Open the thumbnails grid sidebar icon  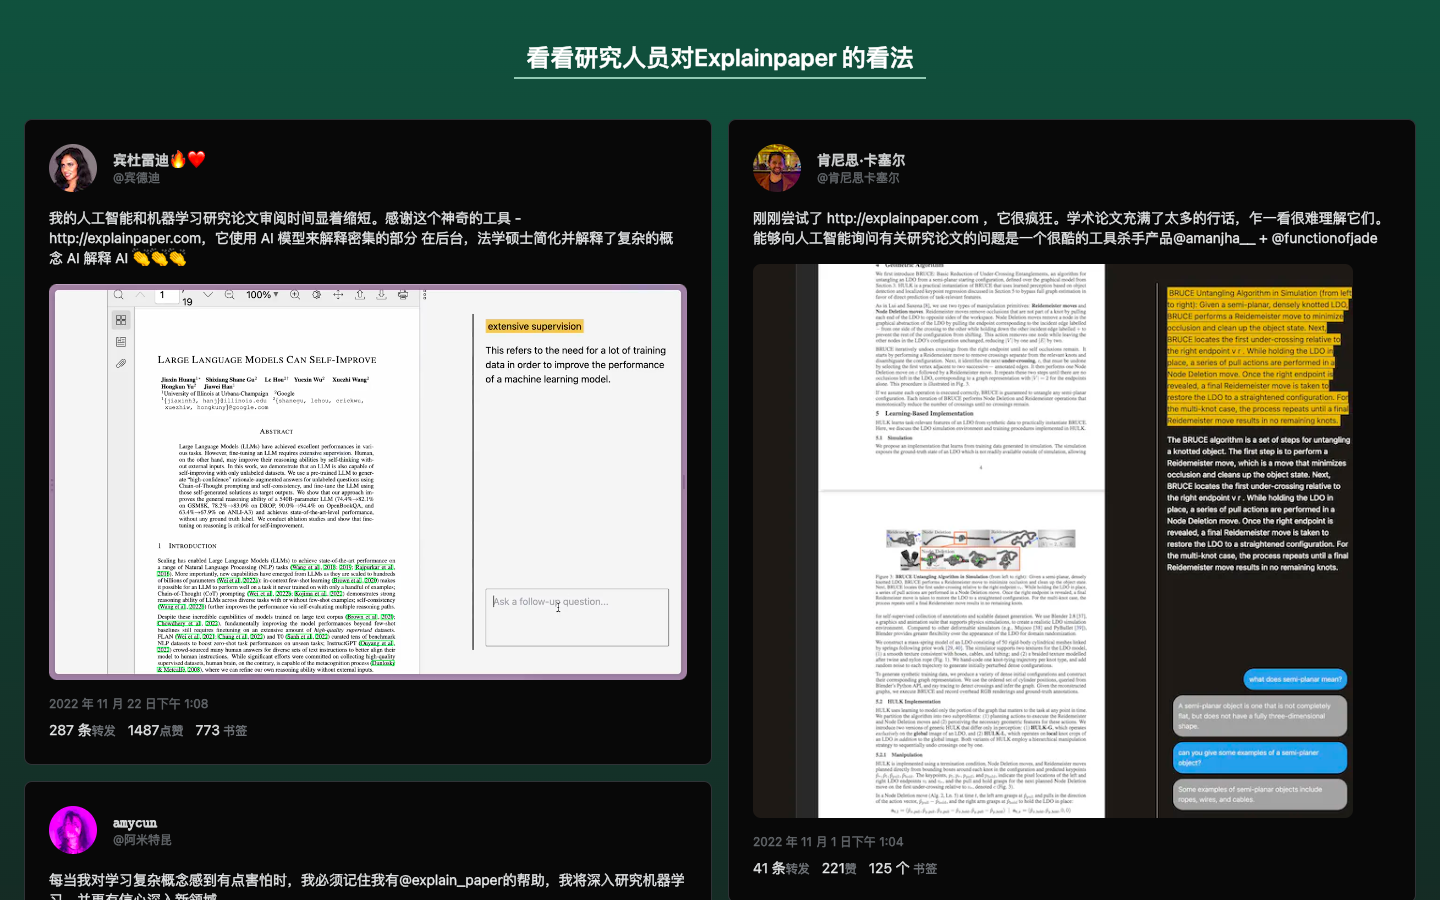coord(121,320)
